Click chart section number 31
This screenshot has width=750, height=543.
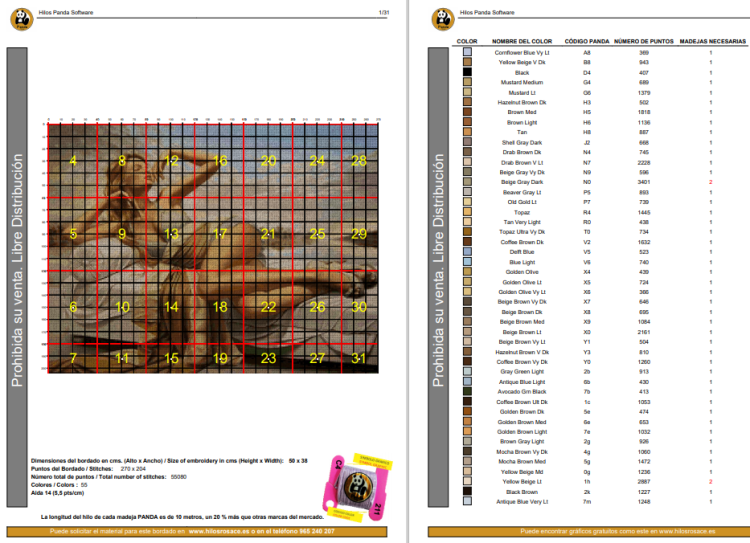pos(359,358)
